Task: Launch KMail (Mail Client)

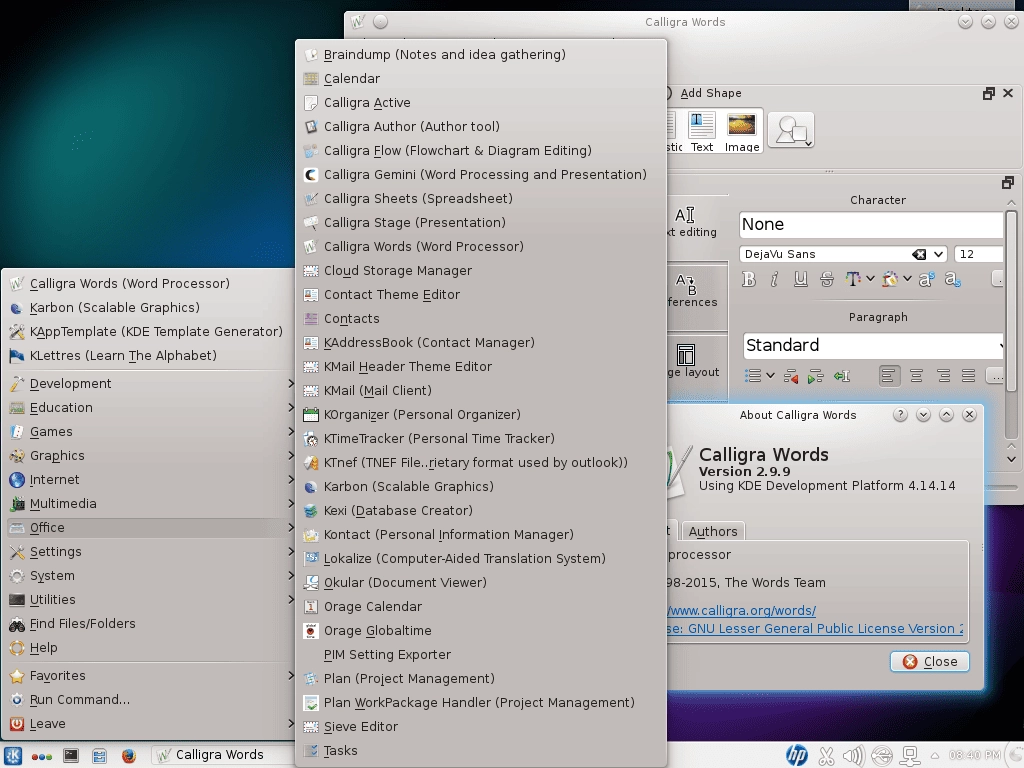Action: pyautogui.click(x=481, y=391)
